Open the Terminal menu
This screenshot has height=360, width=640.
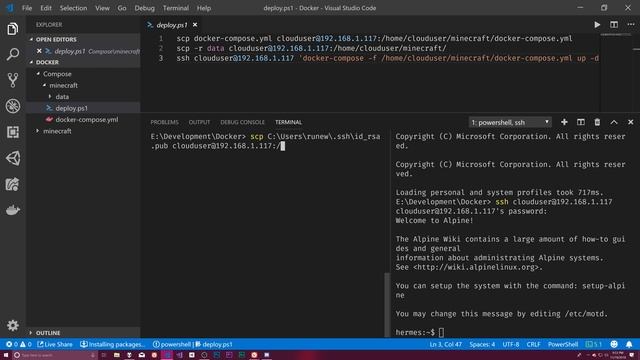pyautogui.click(x=176, y=8)
